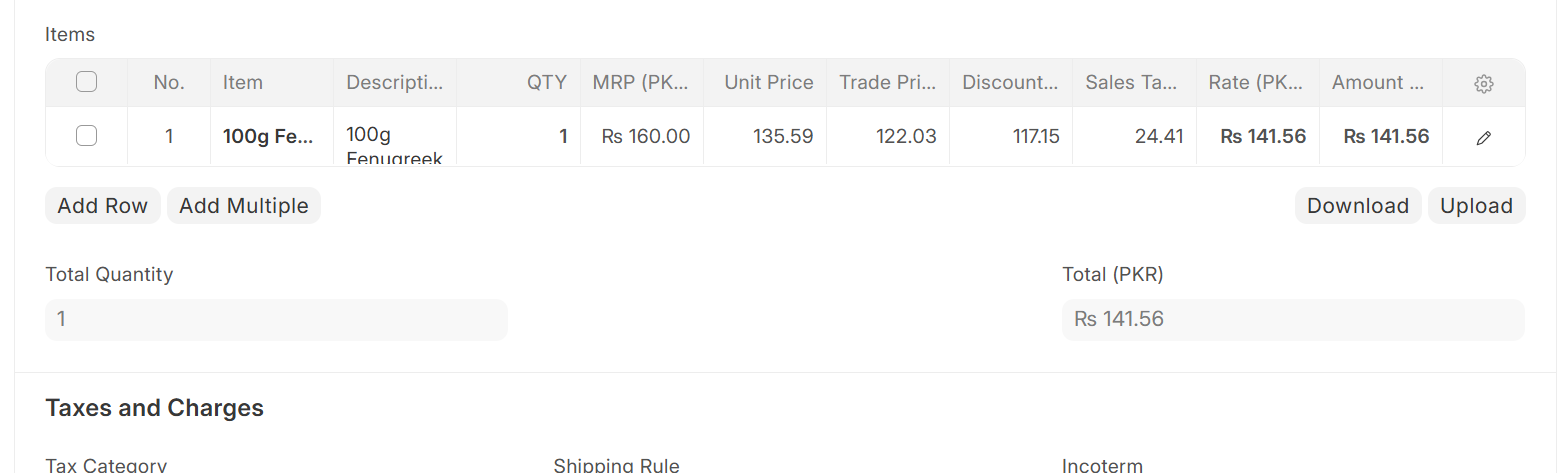Select Discount cell showing 117.15
Screen dimensions: 1557x473
1011,136
